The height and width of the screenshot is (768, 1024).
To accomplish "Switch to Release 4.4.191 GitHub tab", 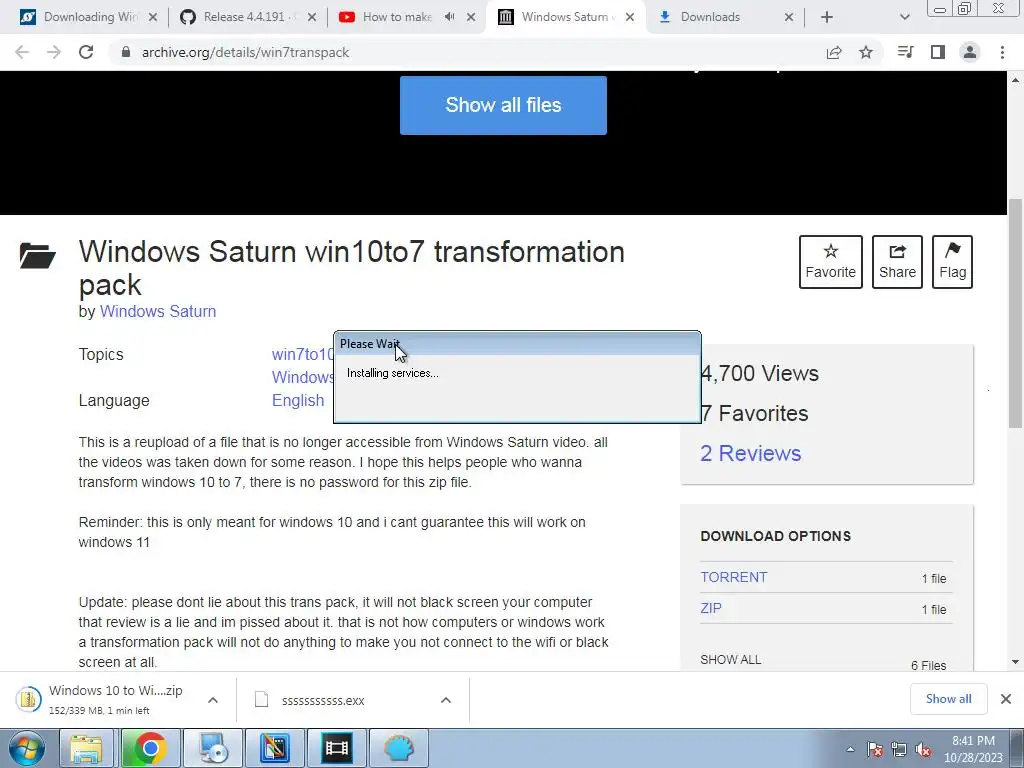I will coord(249,17).
